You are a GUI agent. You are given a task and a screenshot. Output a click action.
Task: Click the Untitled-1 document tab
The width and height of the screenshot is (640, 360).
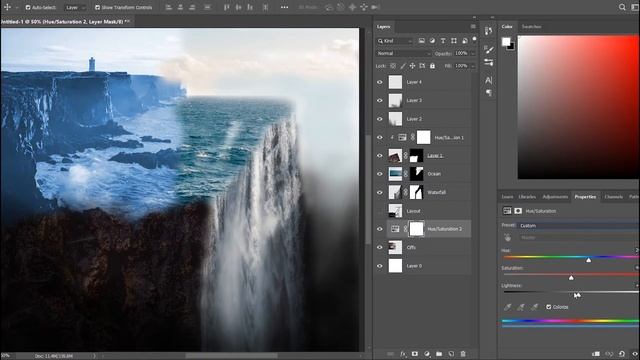(x=65, y=22)
